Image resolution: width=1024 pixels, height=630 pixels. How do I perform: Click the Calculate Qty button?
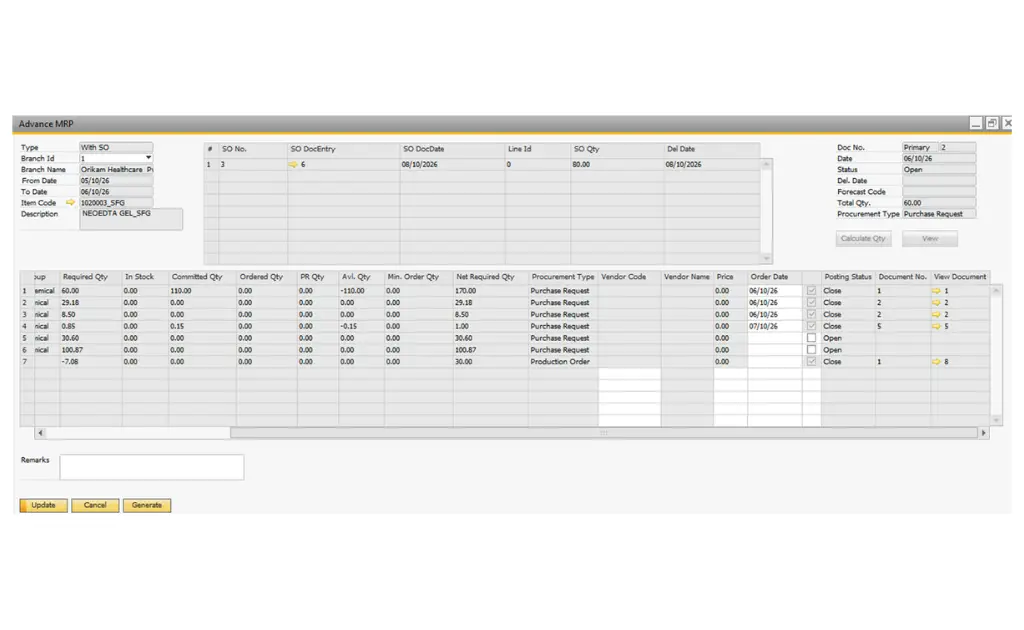pos(863,239)
